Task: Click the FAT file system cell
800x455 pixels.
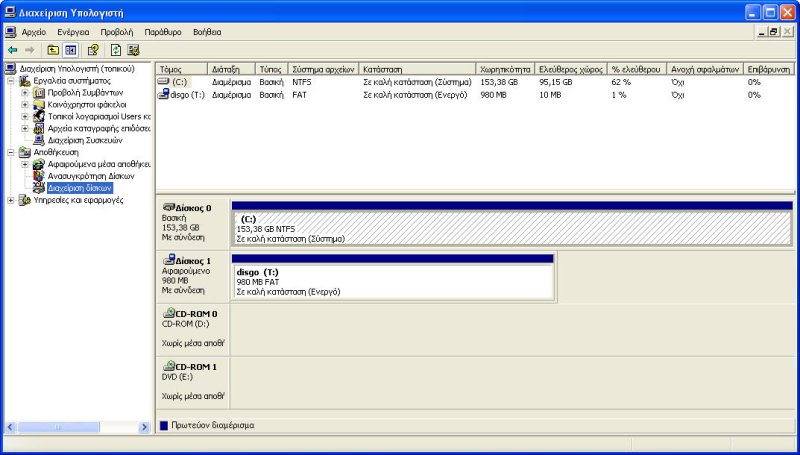Action: tap(299, 95)
